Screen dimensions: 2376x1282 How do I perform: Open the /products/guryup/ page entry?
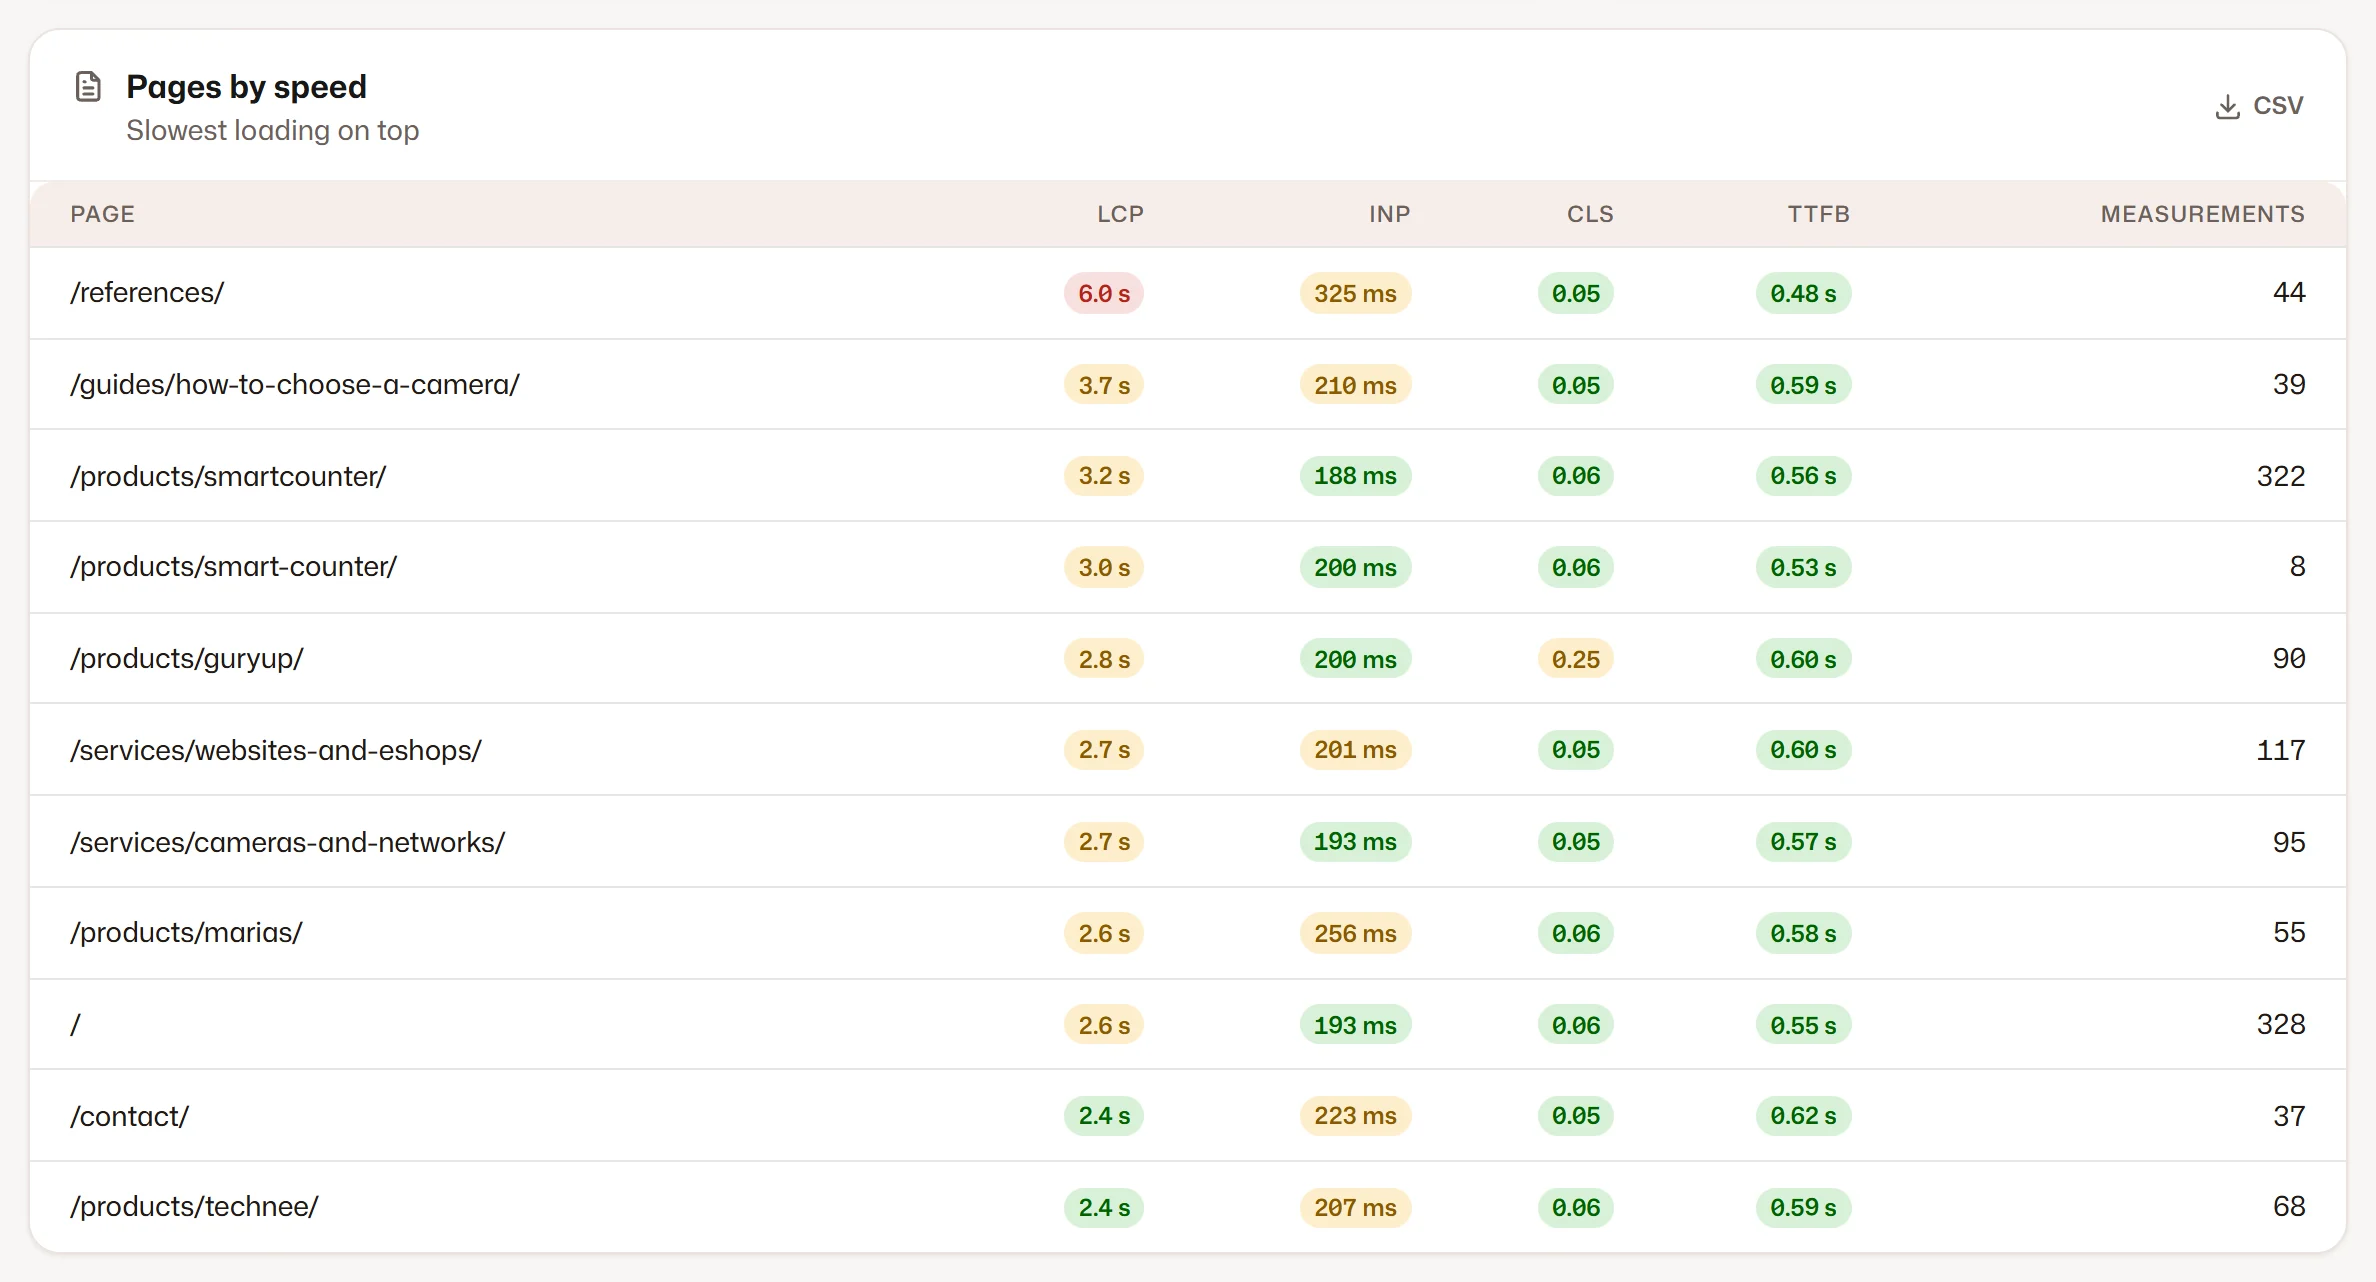point(187,659)
